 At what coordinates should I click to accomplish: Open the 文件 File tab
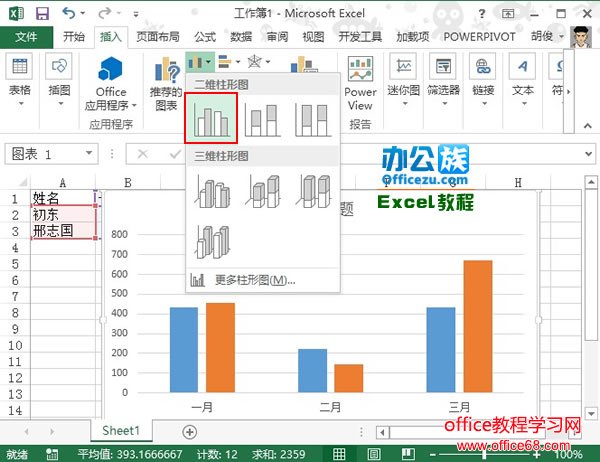(x=26, y=37)
